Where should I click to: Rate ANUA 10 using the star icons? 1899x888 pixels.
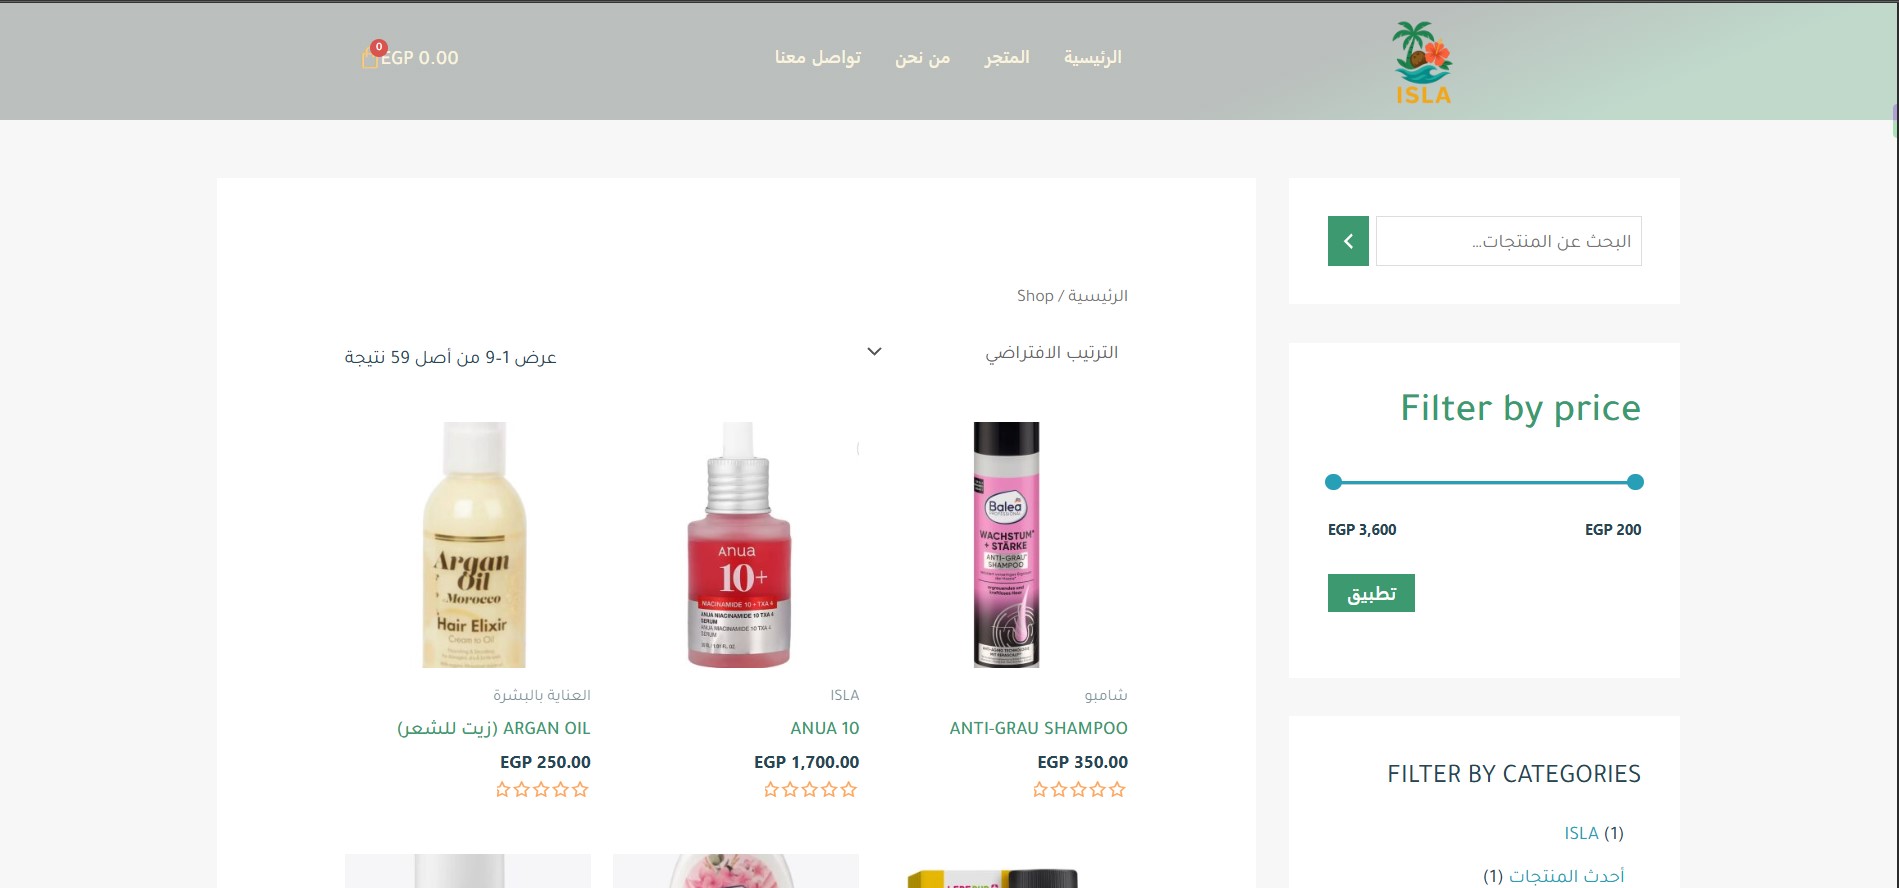(x=810, y=790)
